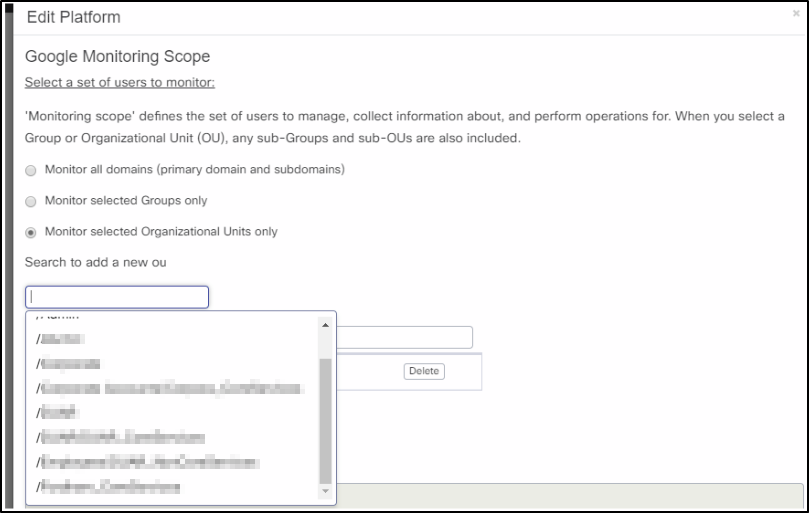Click the 'Search to add a new ou' label
Image resolution: width=809 pixels, height=513 pixels.
pos(95,262)
